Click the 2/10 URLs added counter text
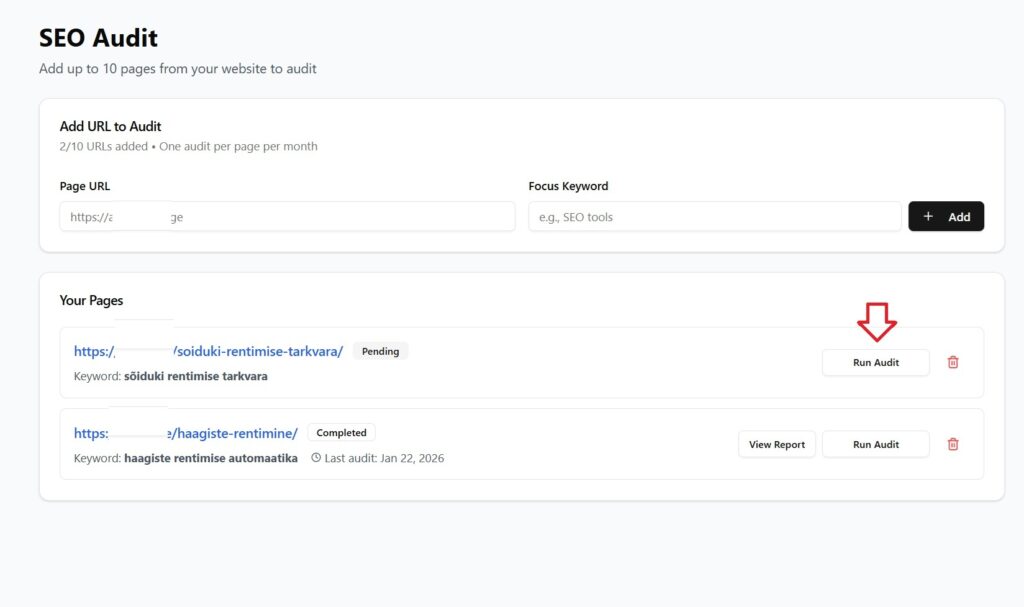Screen dimensions: 1024x607 (x=103, y=146)
